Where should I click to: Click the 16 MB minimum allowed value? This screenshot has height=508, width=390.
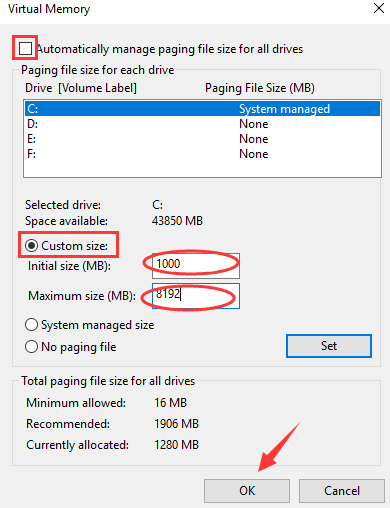click(x=170, y=403)
